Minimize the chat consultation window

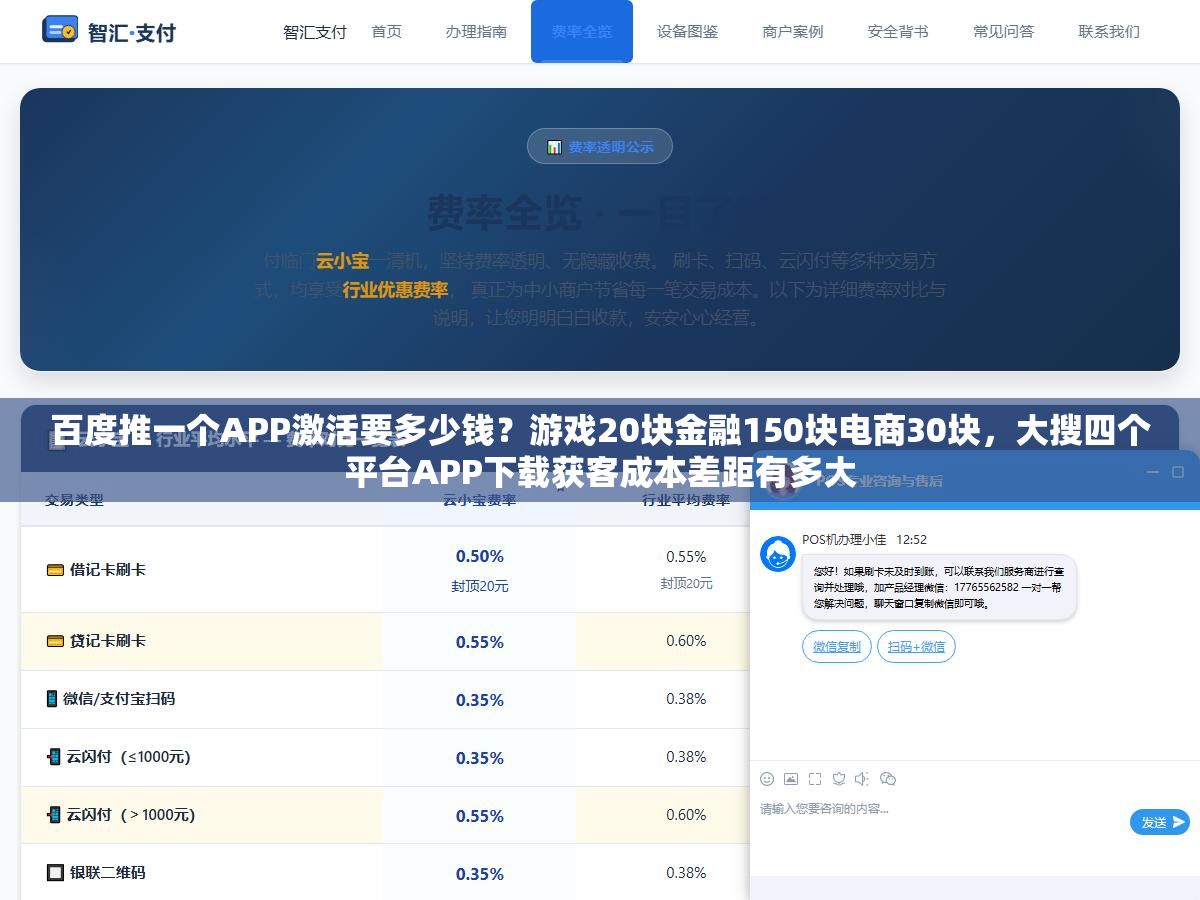click(x=1153, y=473)
